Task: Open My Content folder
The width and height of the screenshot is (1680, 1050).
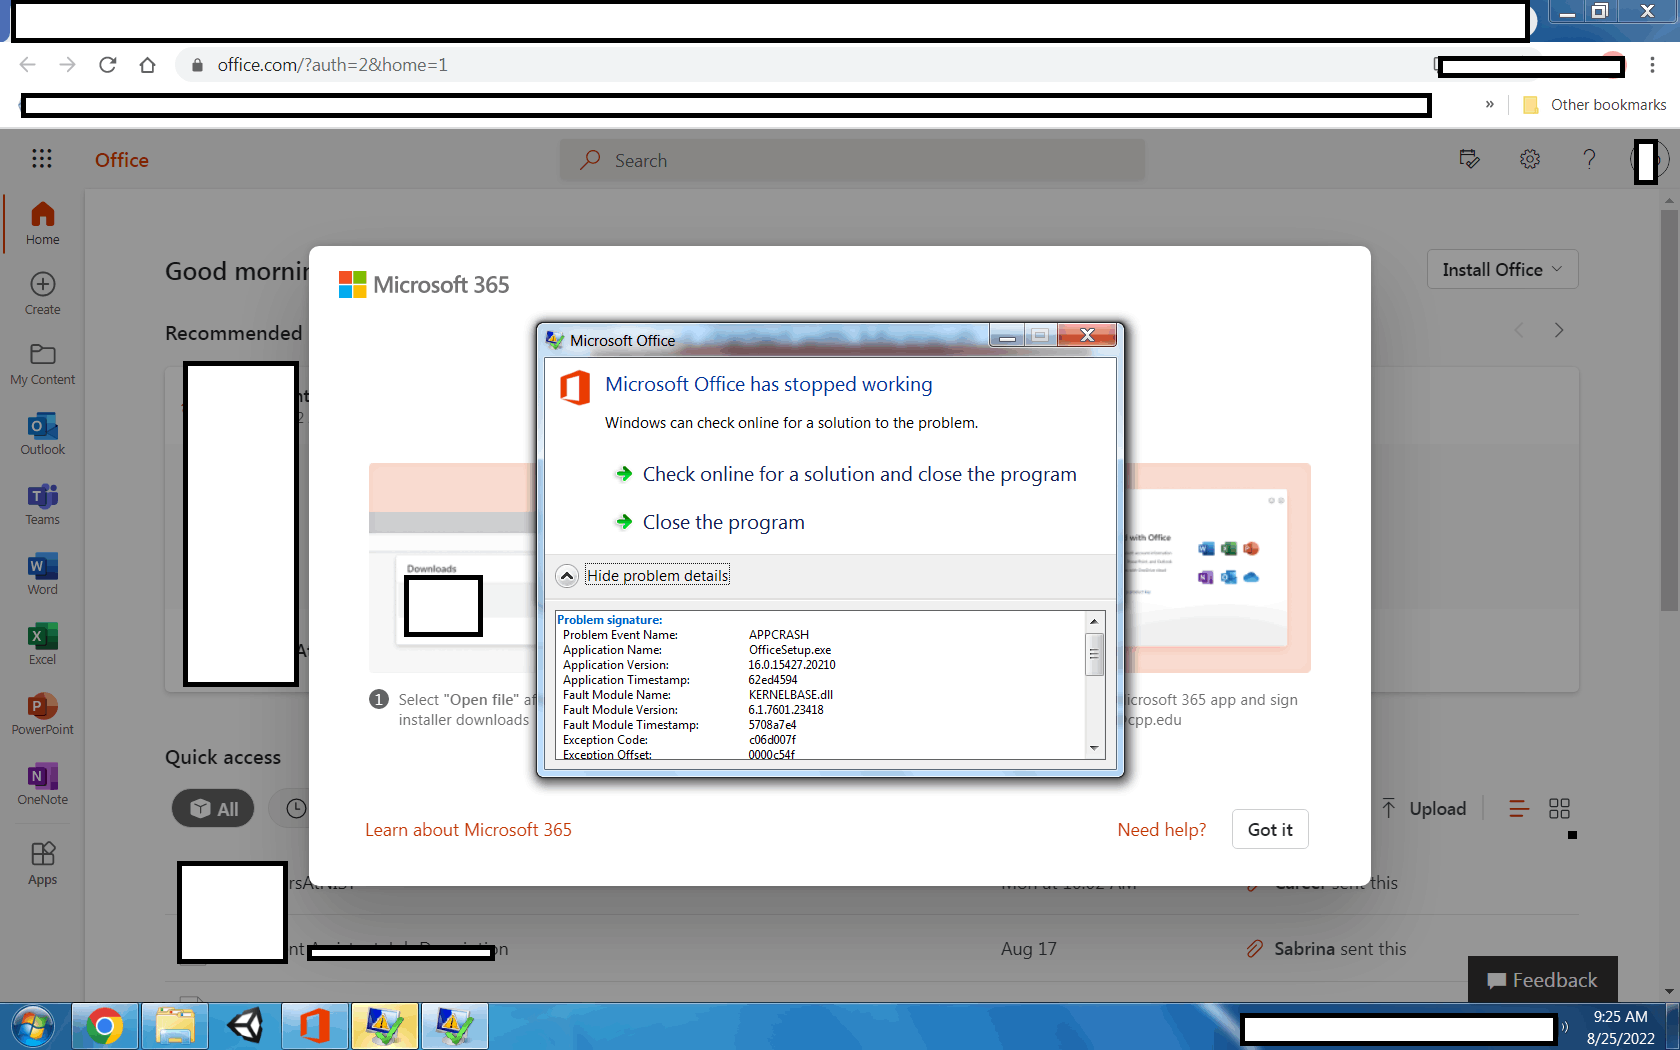Action: [42, 364]
